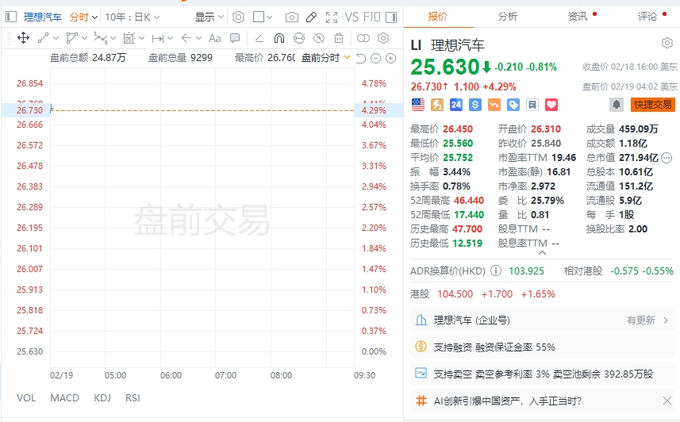The width and height of the screenshot is (680, 422).
Task: Click the blue S dollar icon
Action: pyautogui.click(x=475, y=105)
